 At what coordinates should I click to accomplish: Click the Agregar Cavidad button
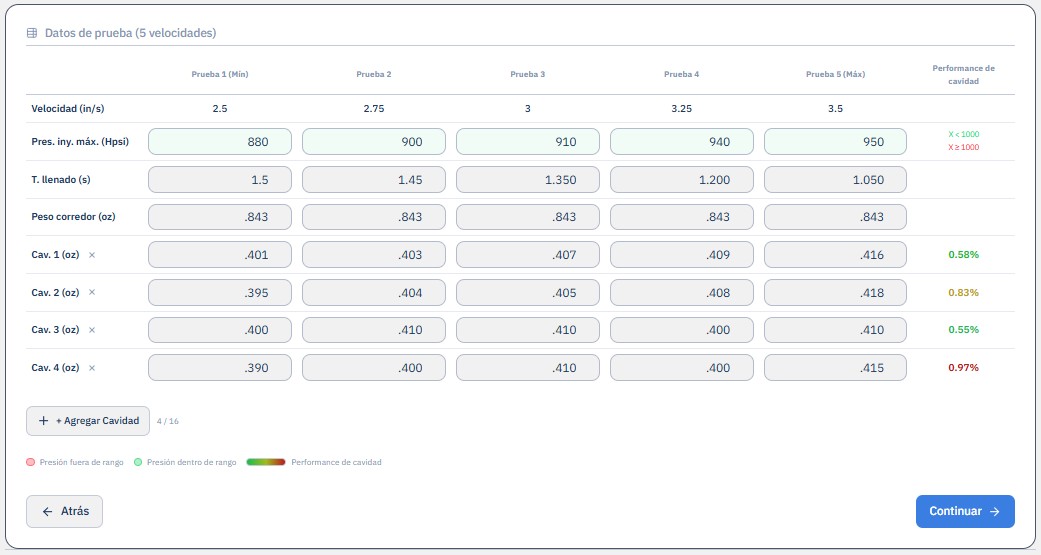tap(88, 421)
